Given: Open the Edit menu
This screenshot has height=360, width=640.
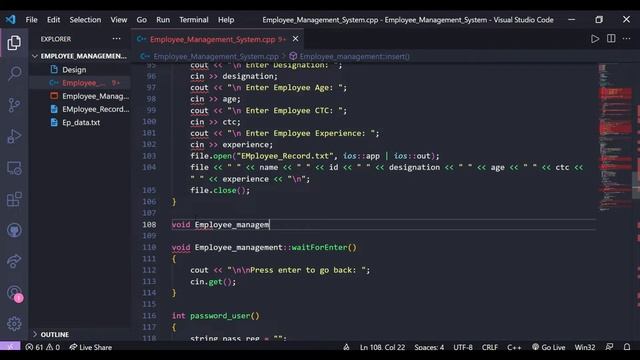Looking at the screenshot, I should [53, 20].
